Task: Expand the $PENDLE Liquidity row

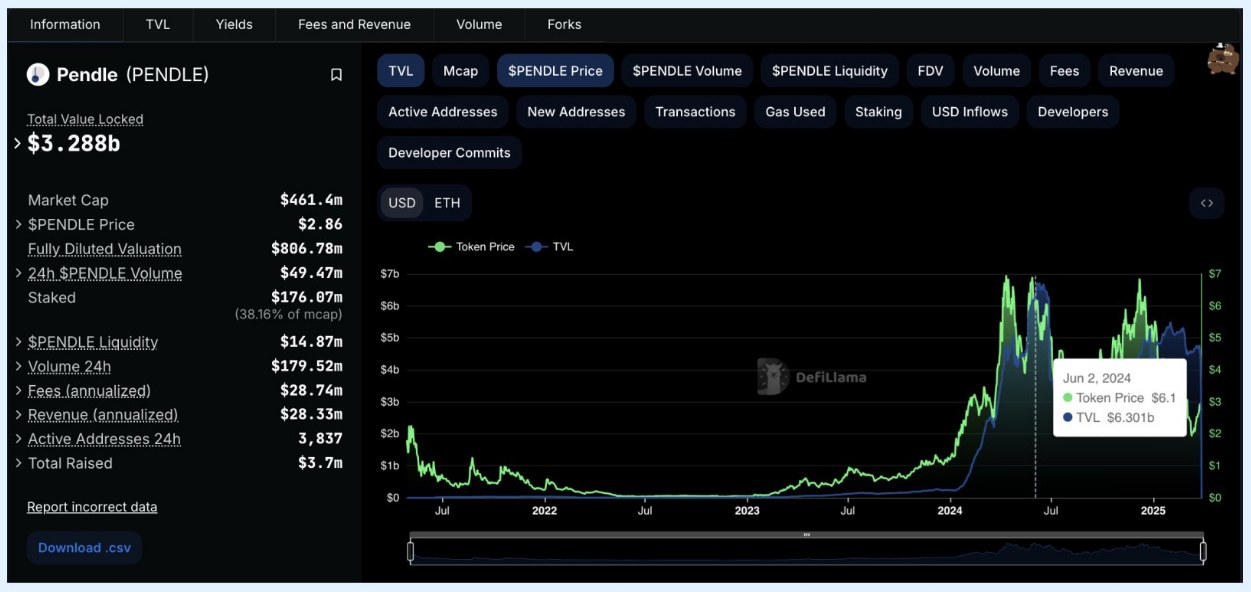Action: [x=18, y=342]
